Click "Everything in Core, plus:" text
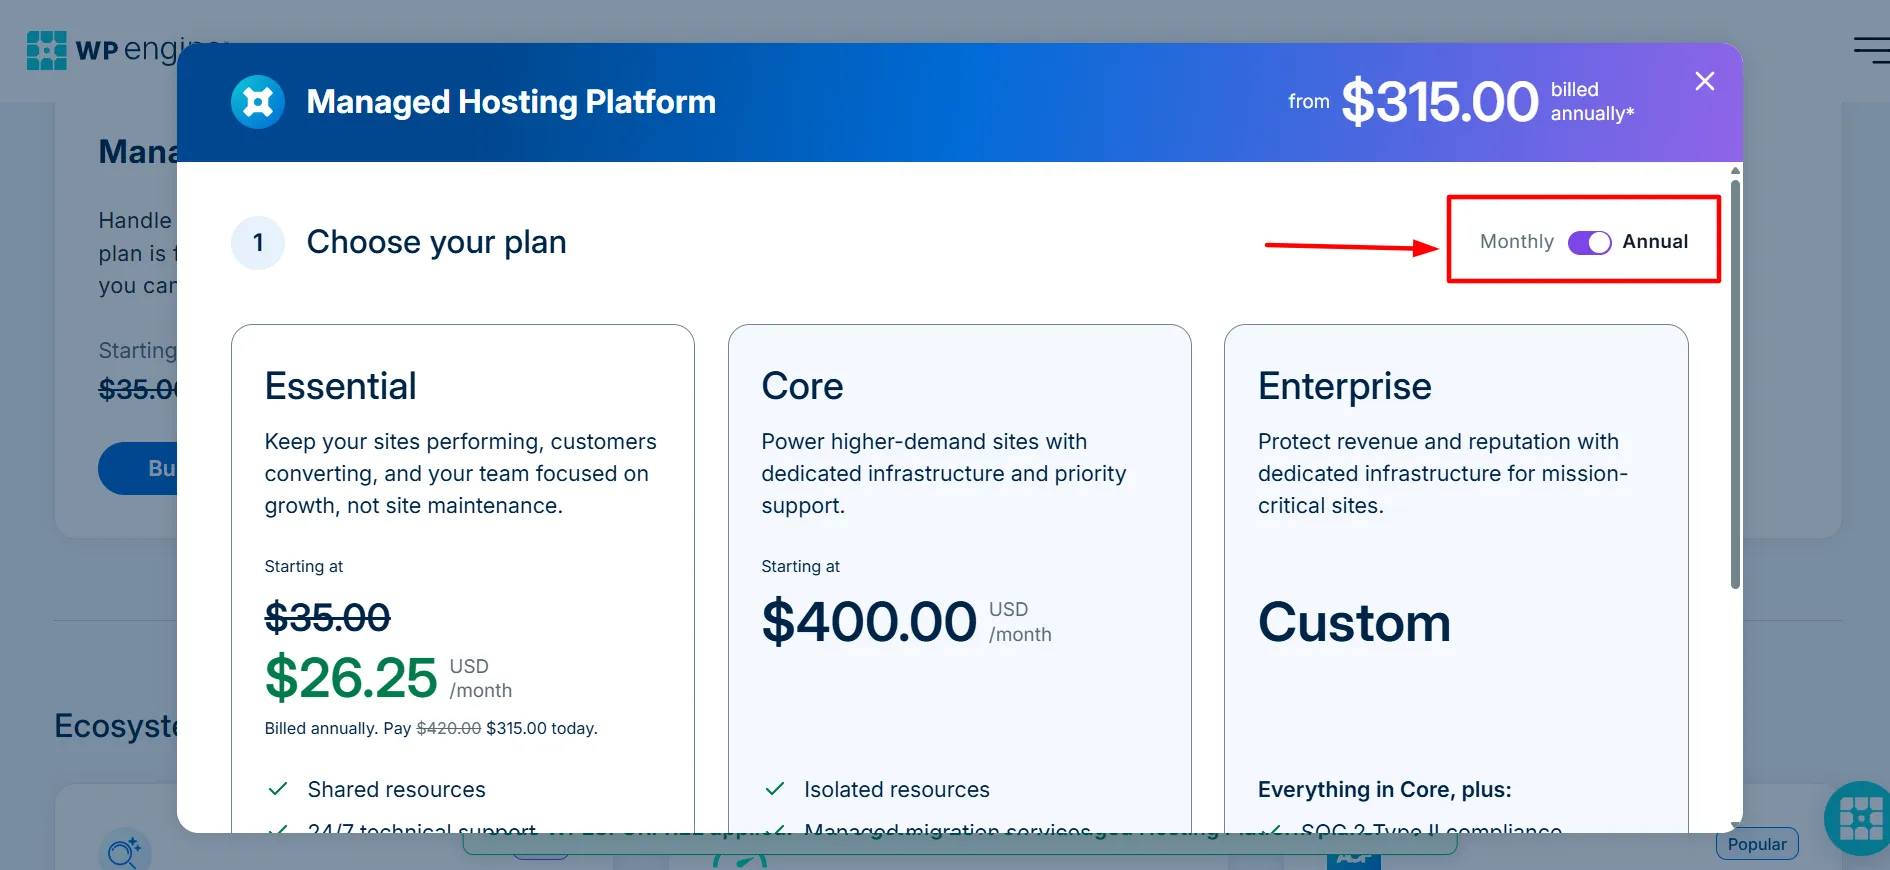 point(1385,790)
